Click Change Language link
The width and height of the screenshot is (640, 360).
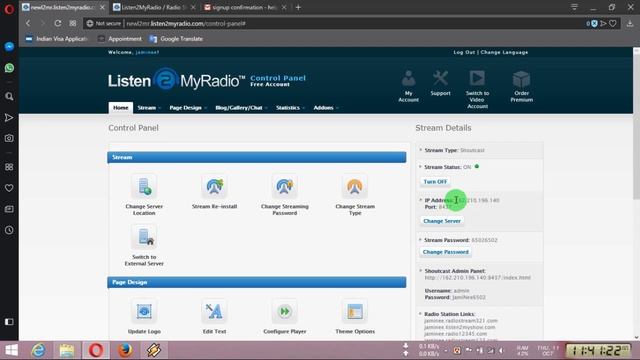(x=504, y=52)
